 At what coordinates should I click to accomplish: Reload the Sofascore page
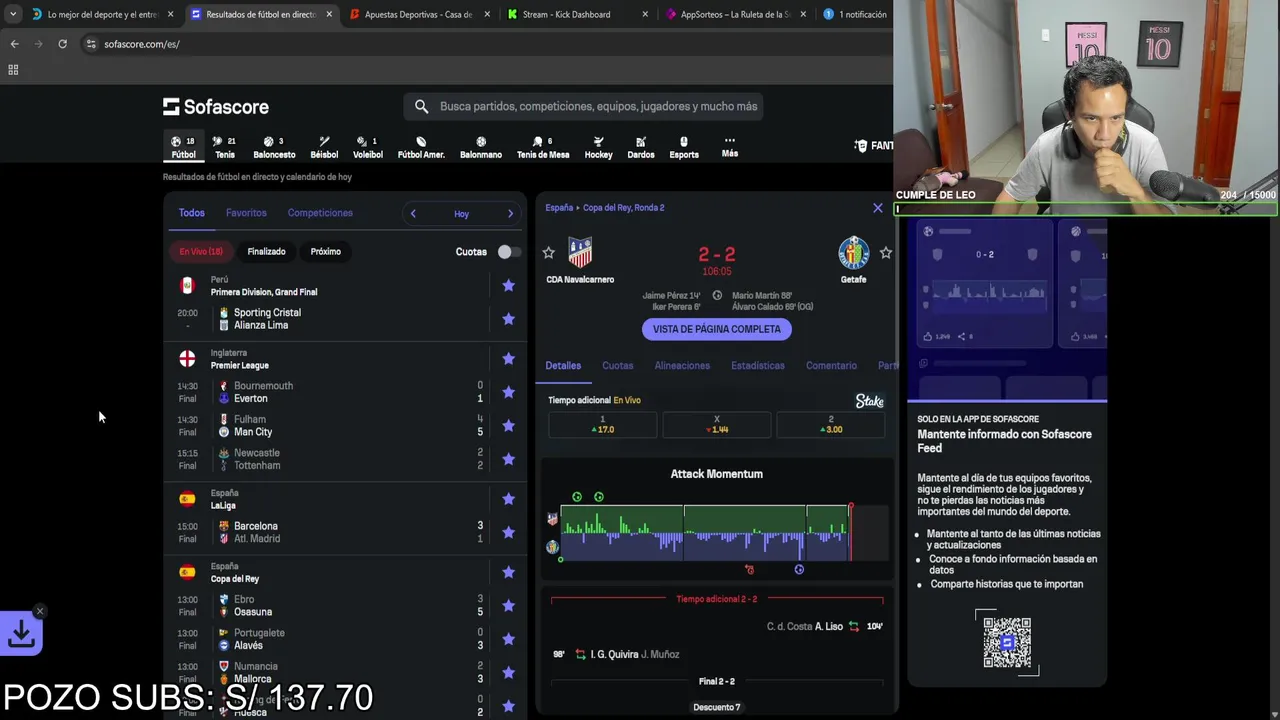coord(62,44)
